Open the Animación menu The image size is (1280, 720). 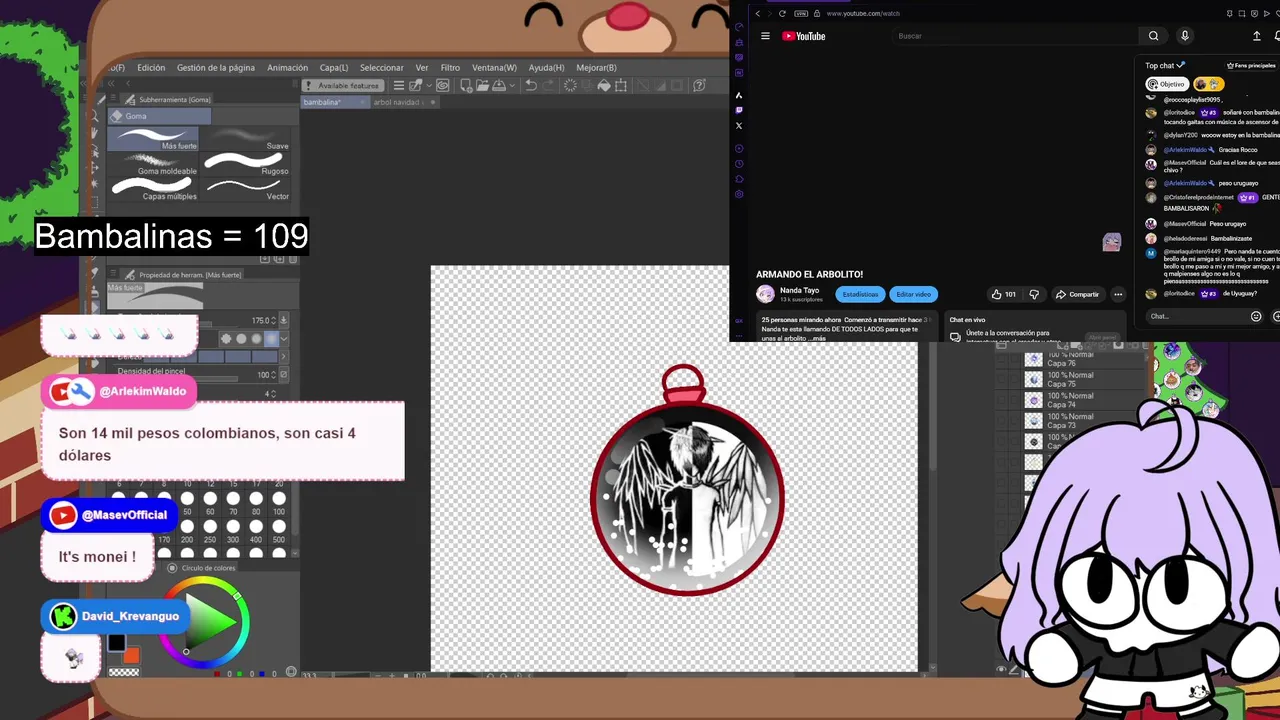pyautogui.click(x=287, y=68)
